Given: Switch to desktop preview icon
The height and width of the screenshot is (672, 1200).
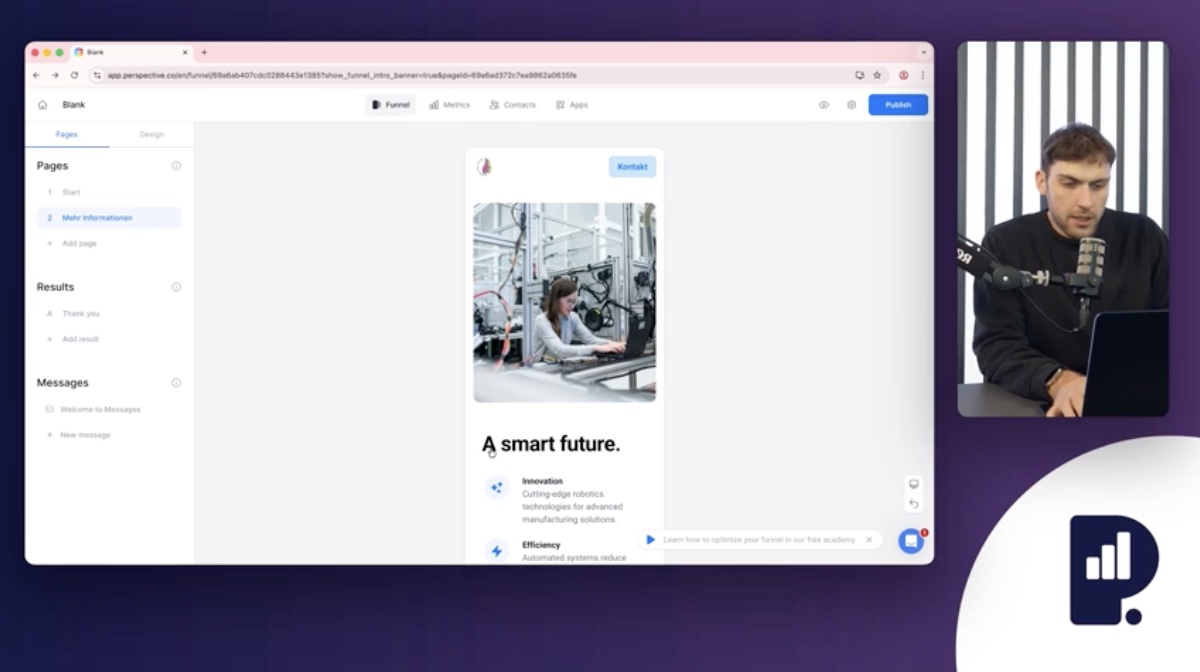Looking at the screenshot, I should (913, 484).
